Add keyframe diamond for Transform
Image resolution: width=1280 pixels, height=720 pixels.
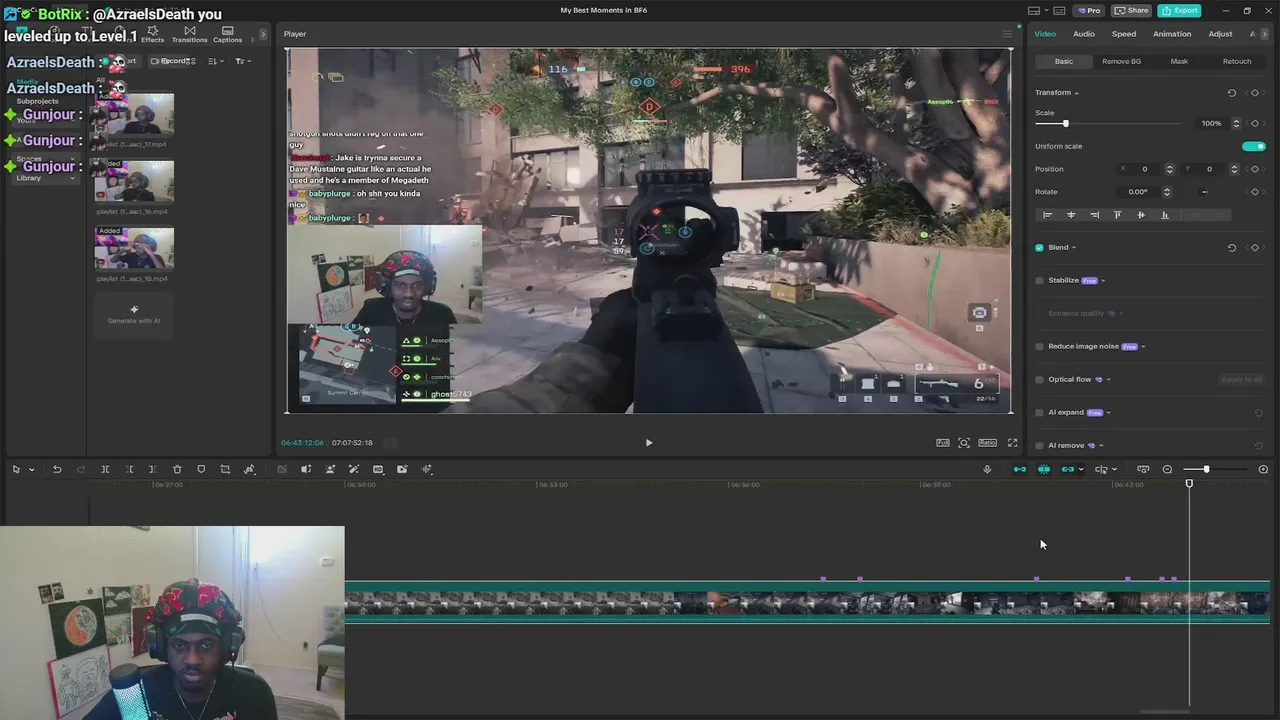click(x=1255, y=92)
